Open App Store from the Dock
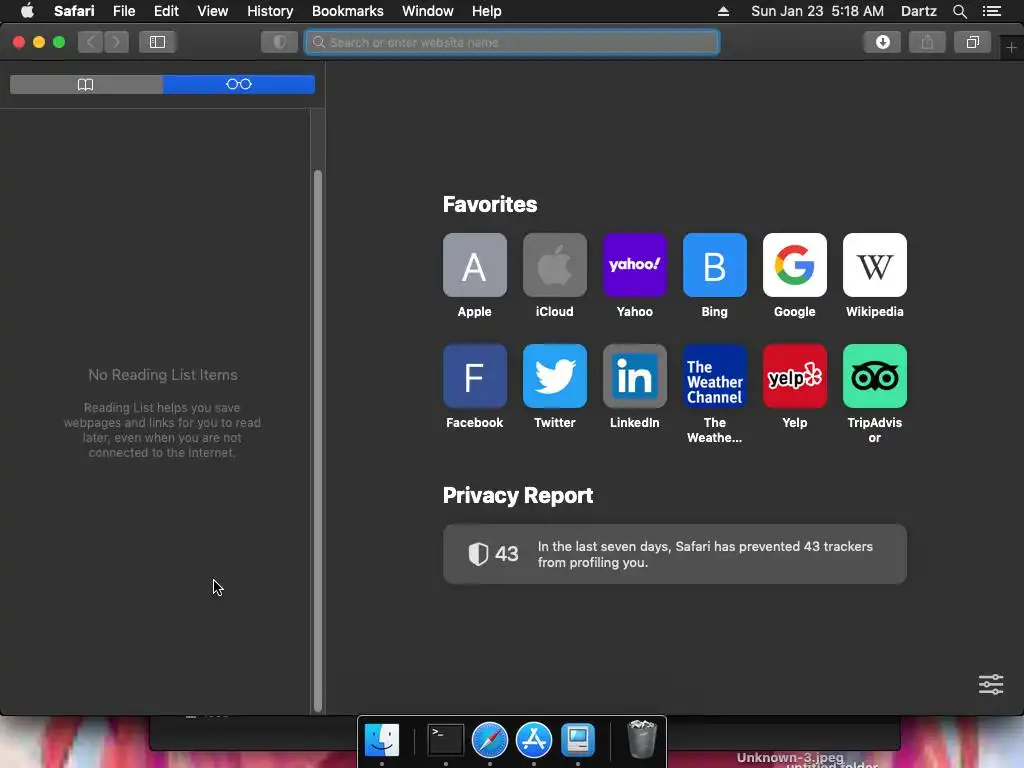 (534, 740)
